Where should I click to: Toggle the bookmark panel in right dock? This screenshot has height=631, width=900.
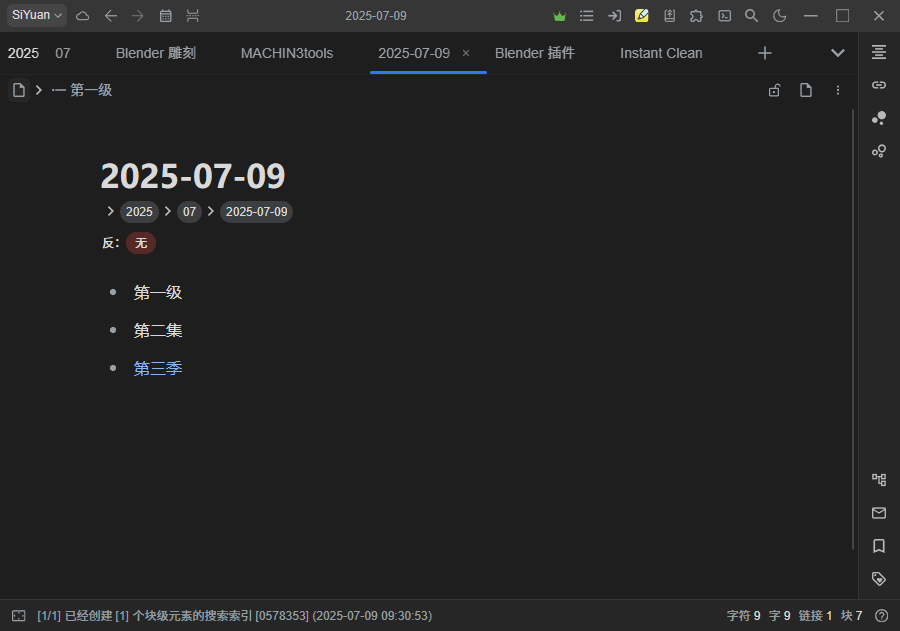point(878,546)
